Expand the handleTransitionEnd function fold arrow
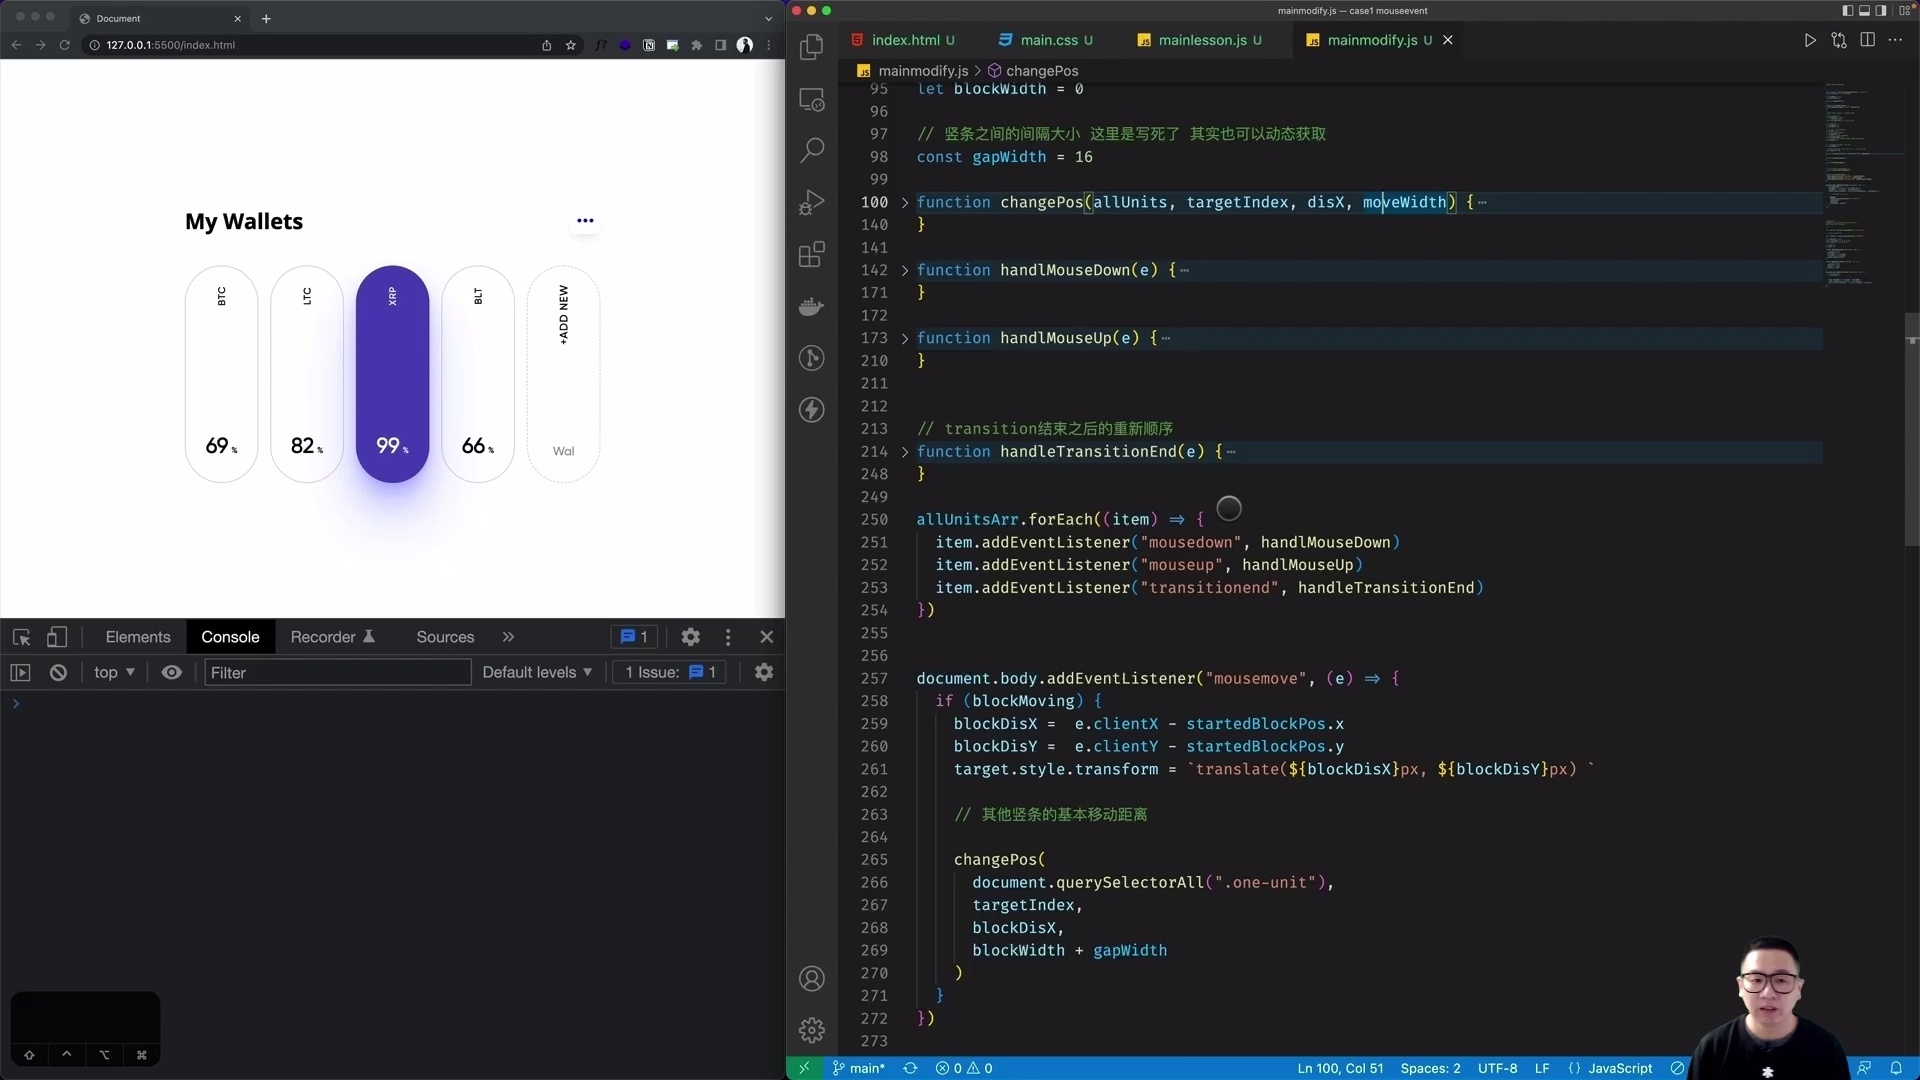This screenshot has width=1920, height=1080. tap(905, 452)
